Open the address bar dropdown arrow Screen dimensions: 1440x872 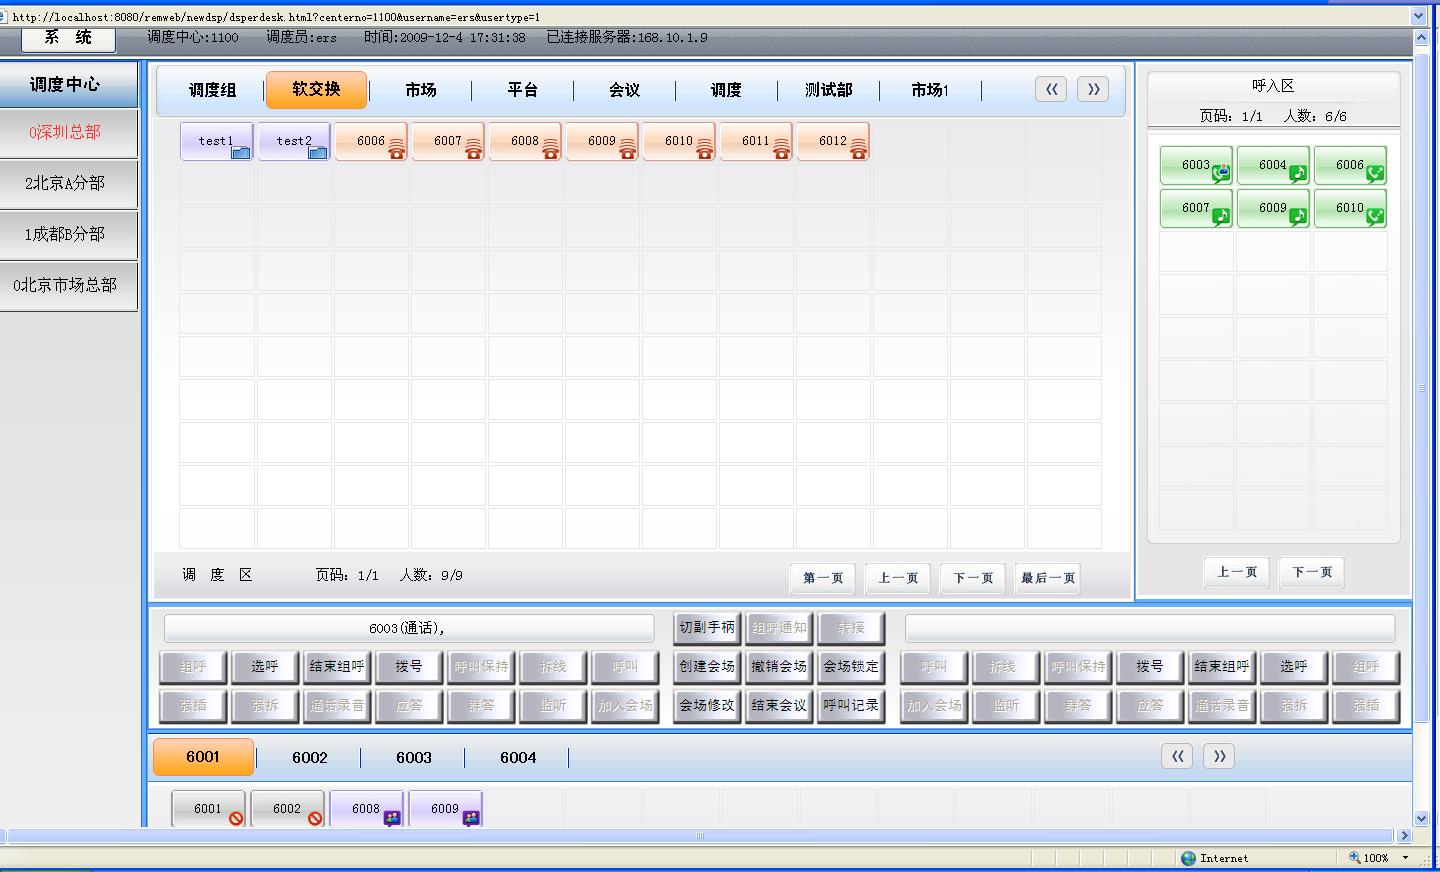click(x=1418, y=16)
